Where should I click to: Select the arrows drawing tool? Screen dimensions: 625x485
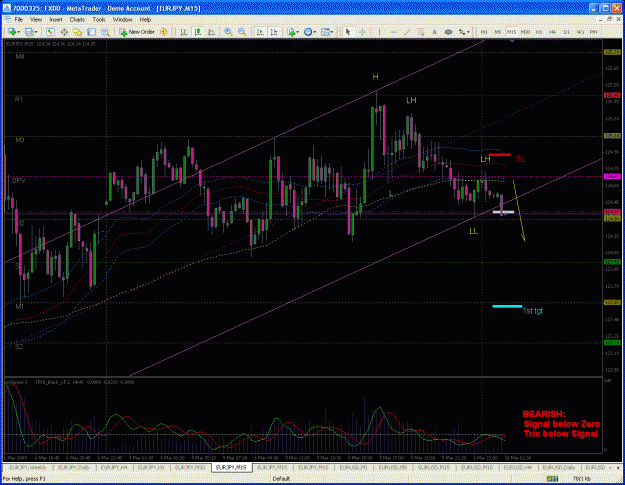(x=462, y=32)
